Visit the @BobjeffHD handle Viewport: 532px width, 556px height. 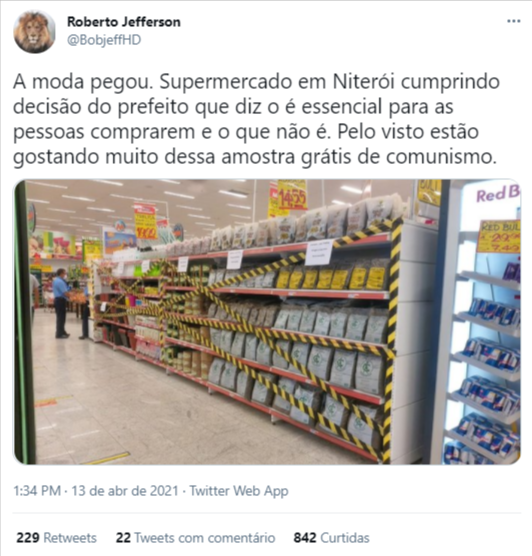click(x=104, y=40)
